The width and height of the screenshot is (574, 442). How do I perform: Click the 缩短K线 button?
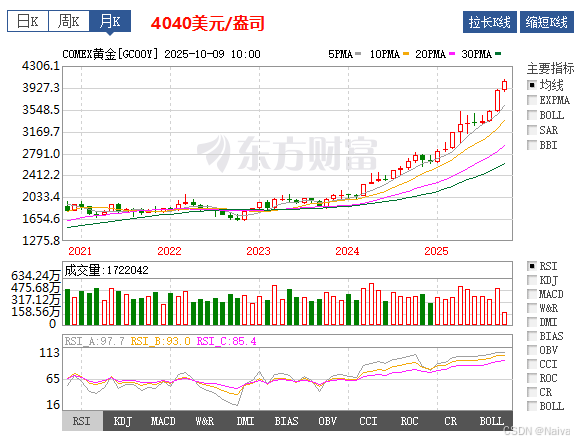tap(547, 22)
